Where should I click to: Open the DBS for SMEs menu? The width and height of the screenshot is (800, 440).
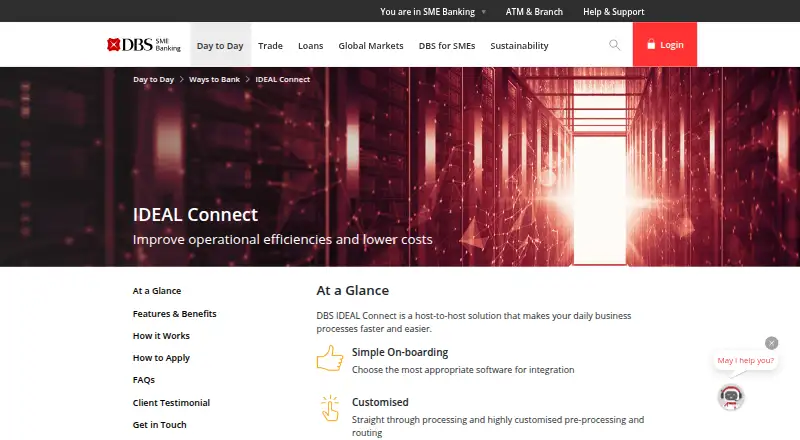(446, 45)
